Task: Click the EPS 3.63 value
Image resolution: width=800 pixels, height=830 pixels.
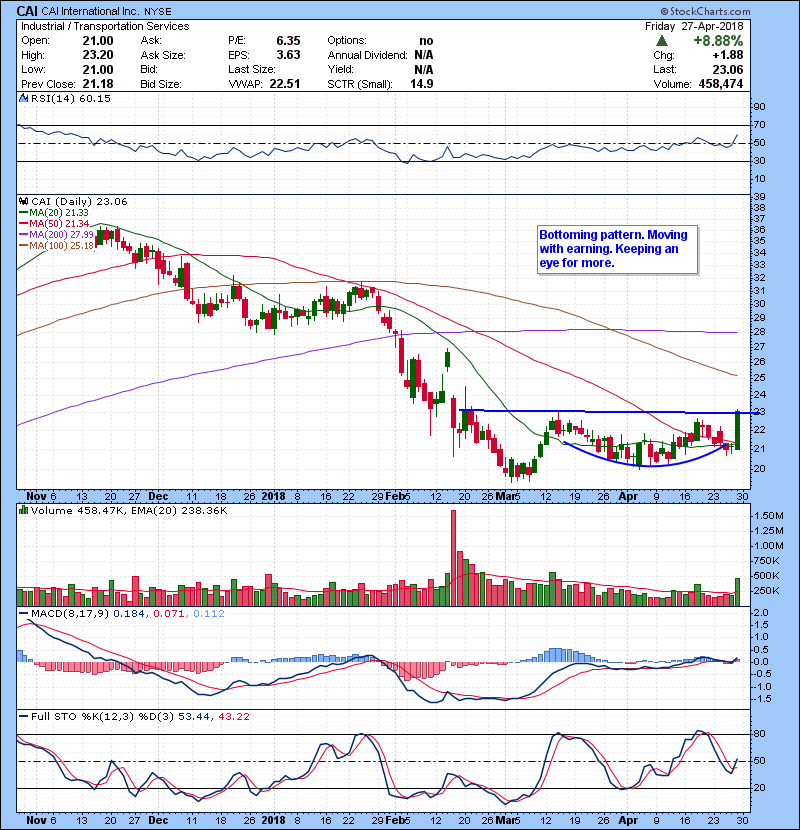Action: coord(288,55)
